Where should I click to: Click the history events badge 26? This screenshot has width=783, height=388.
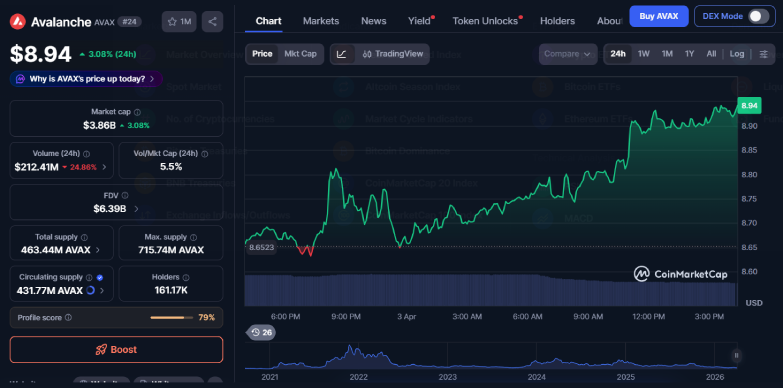point(261,332)
